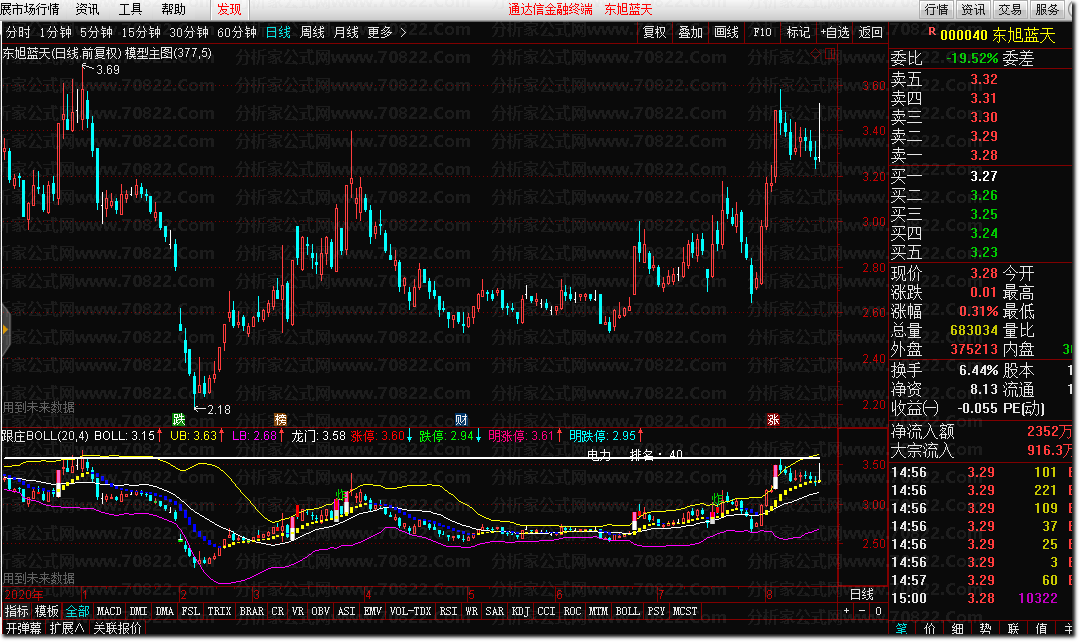Click the 交易 button at top right
The image size is (1081, 642).
tap(1010, 10)
